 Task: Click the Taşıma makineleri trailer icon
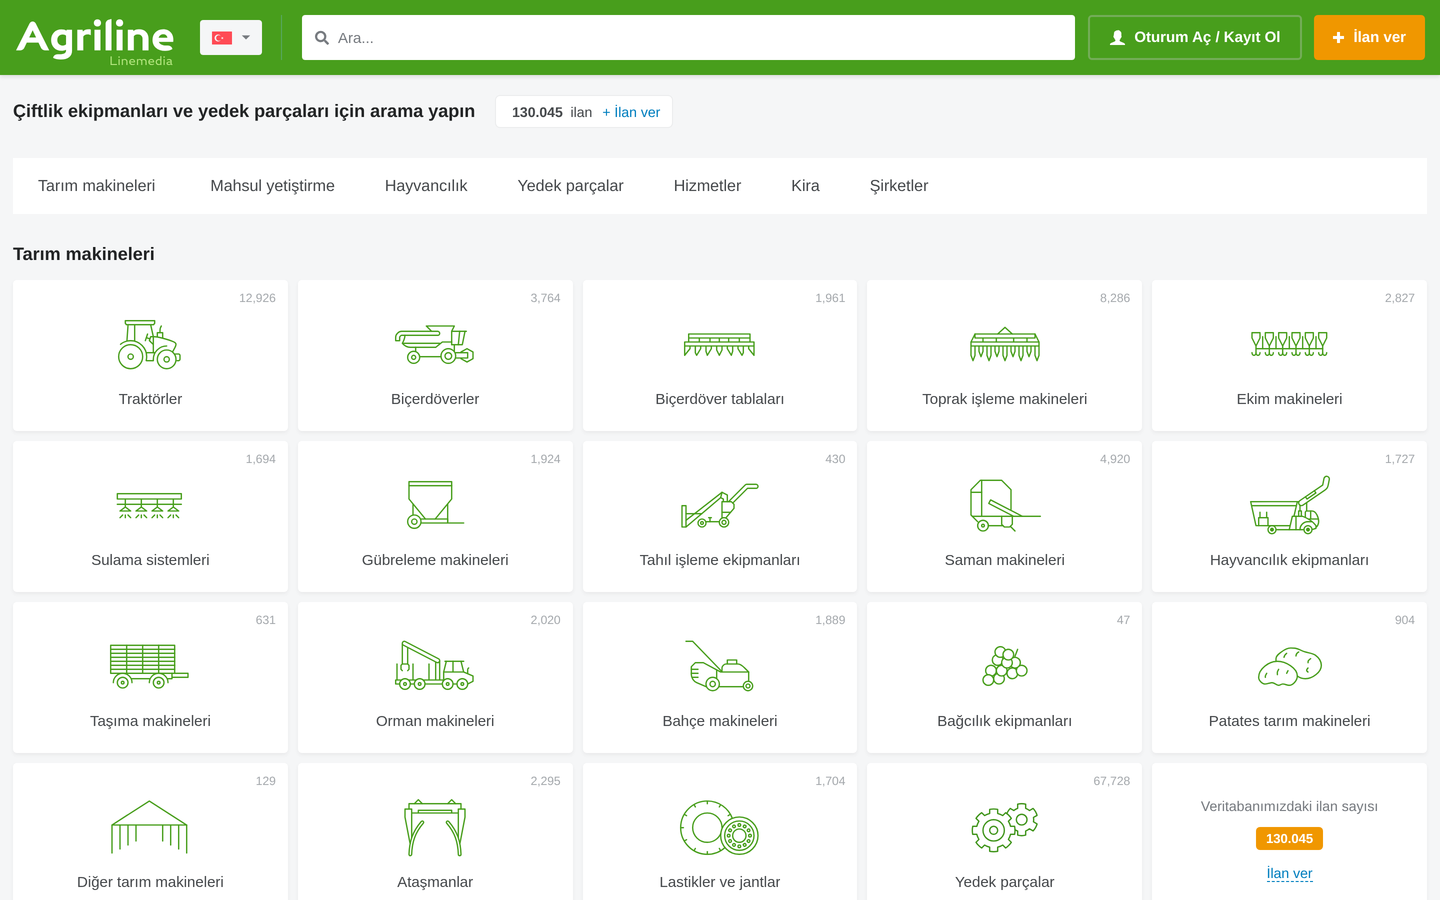click(150, 666)
